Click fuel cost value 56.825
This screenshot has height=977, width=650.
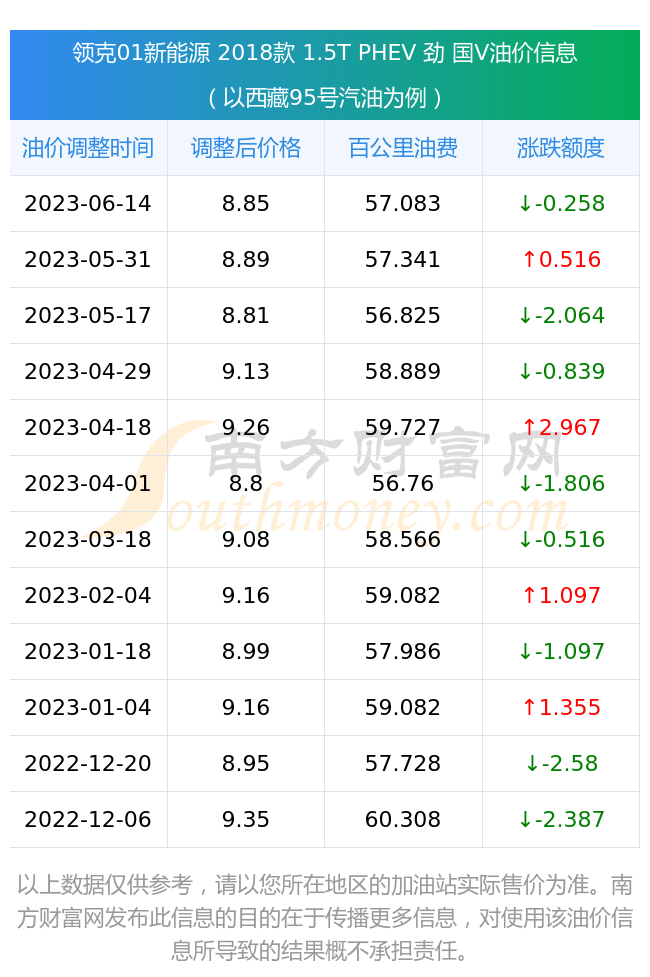403,315
